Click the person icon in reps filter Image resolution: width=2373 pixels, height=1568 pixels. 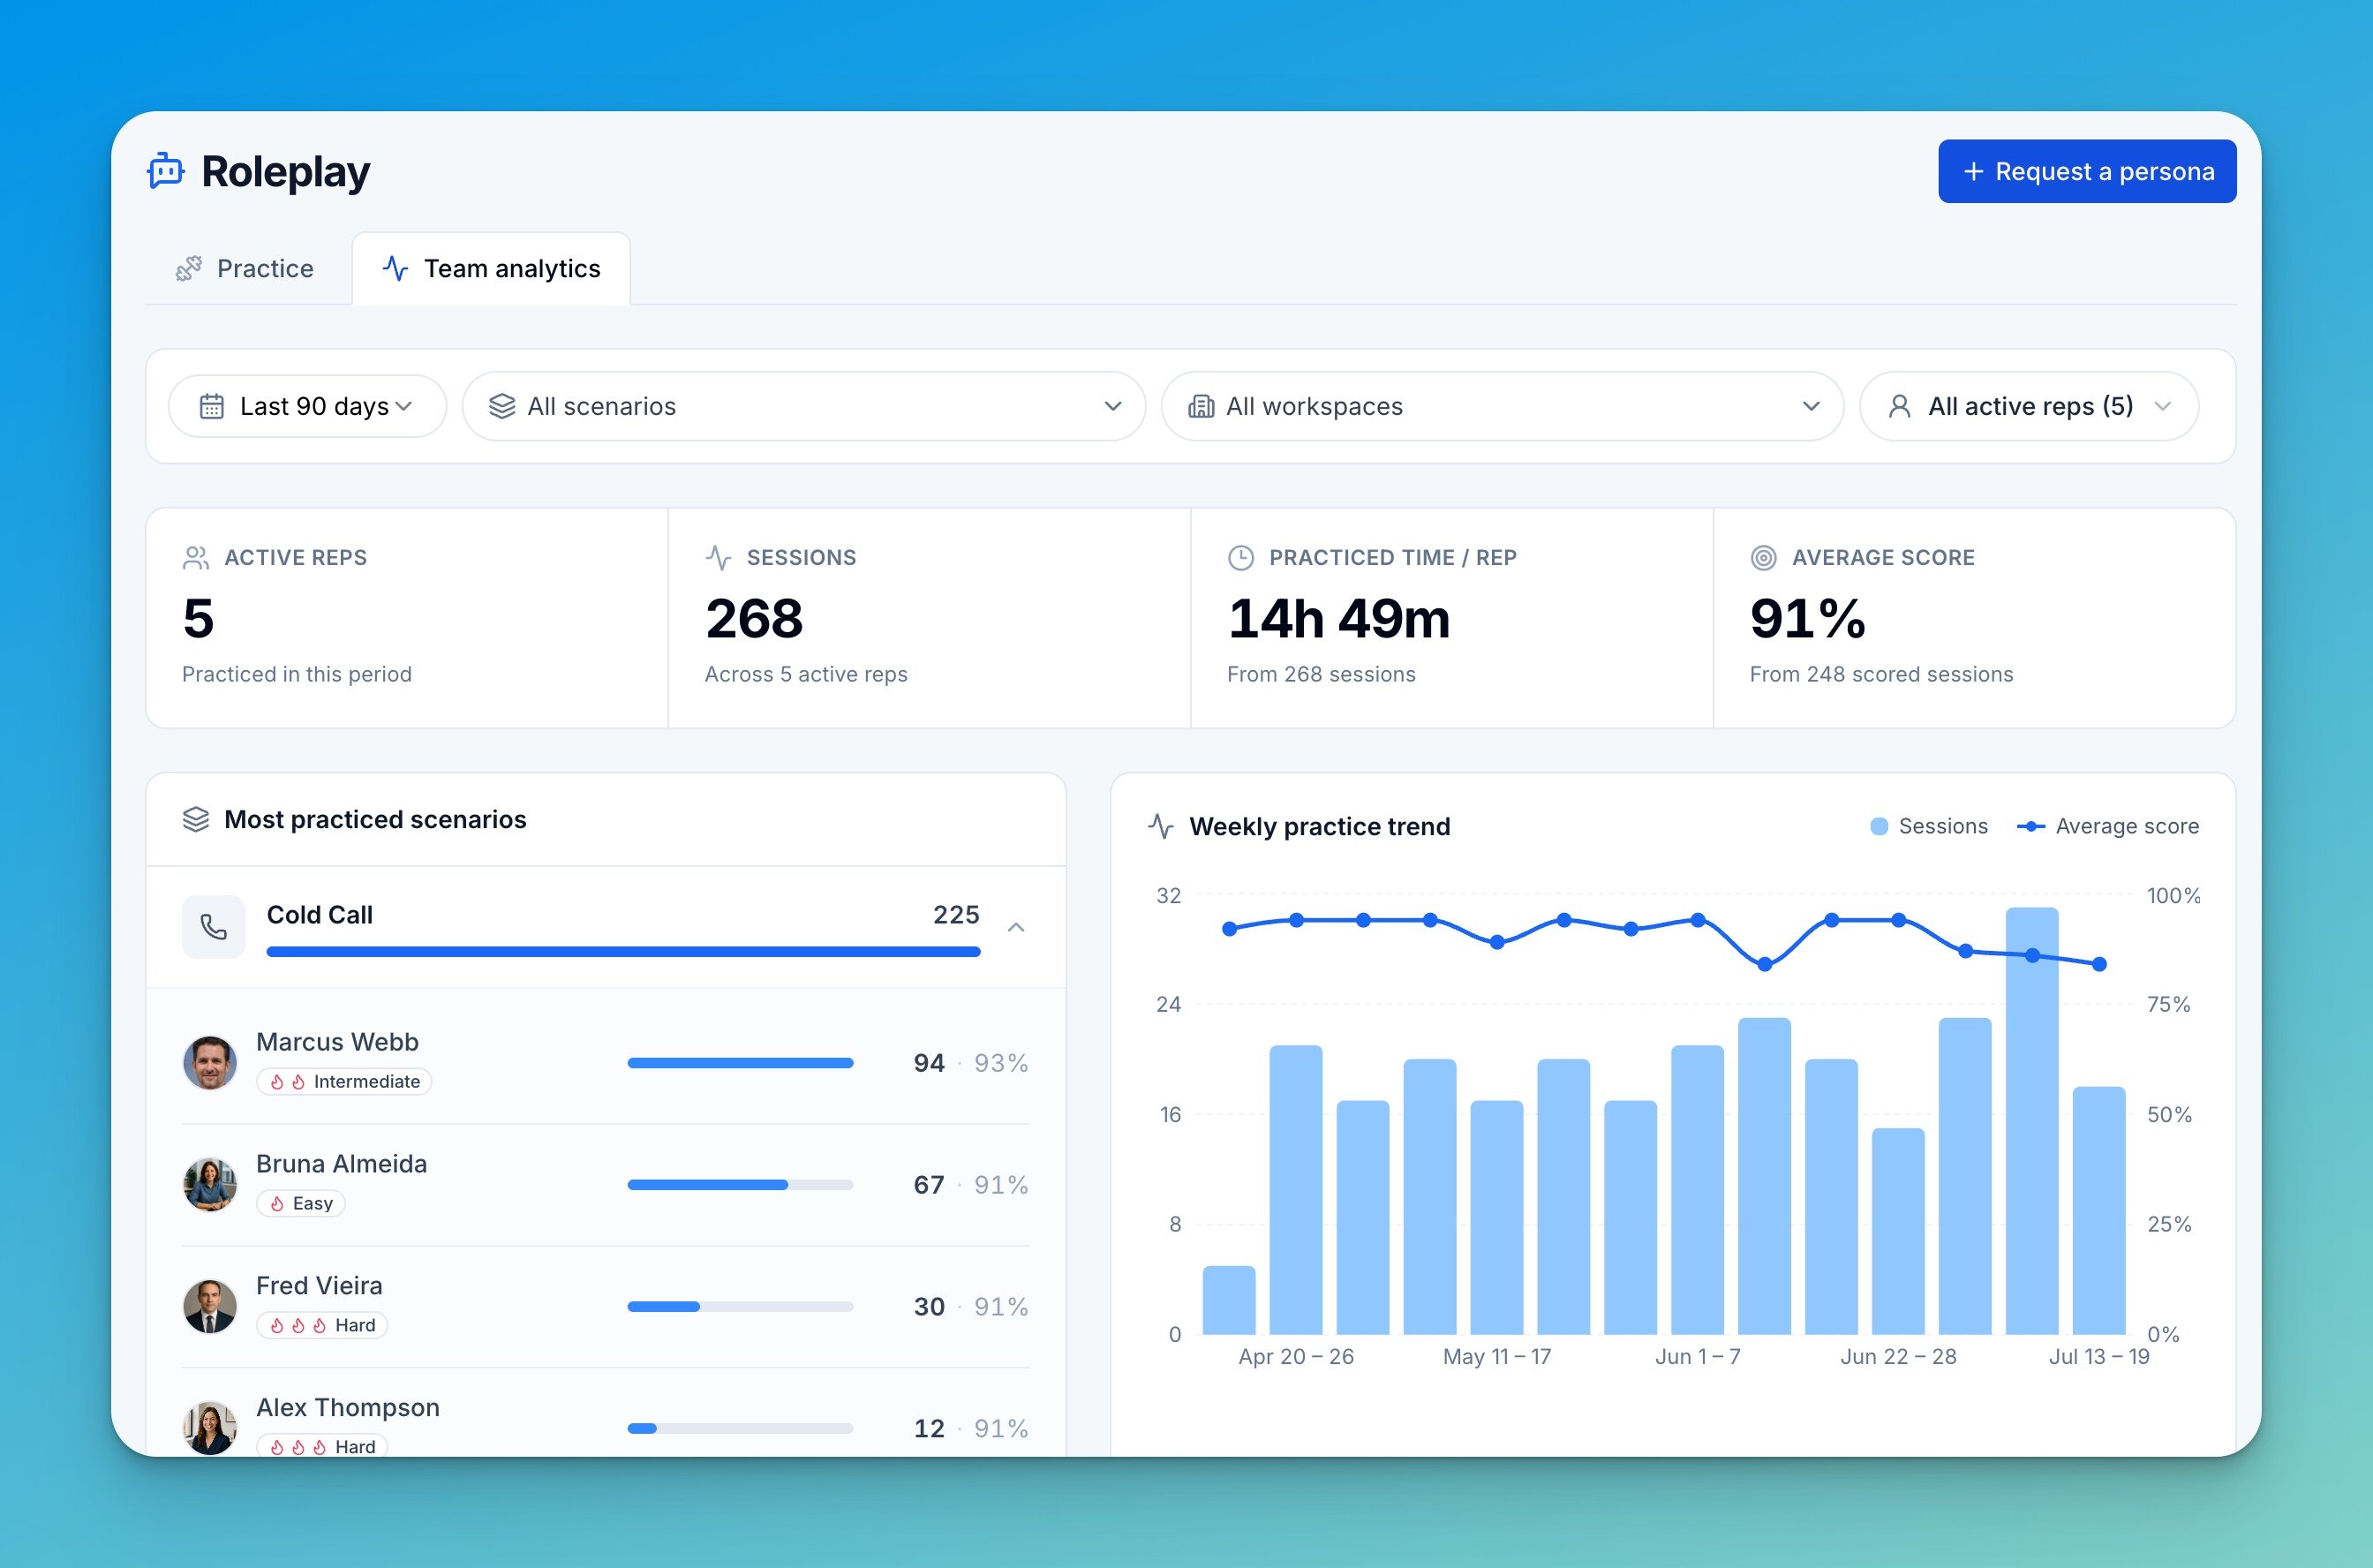pyautogui.click(x=1899, y=406)
